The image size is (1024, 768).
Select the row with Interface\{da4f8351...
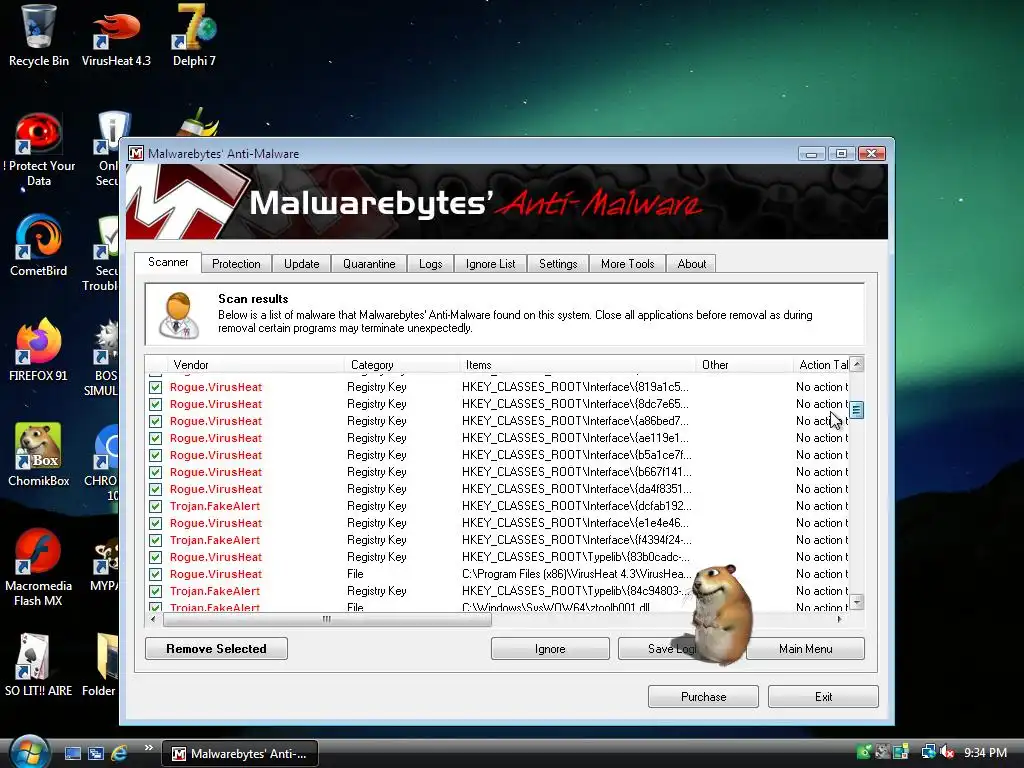click(496, 489)
